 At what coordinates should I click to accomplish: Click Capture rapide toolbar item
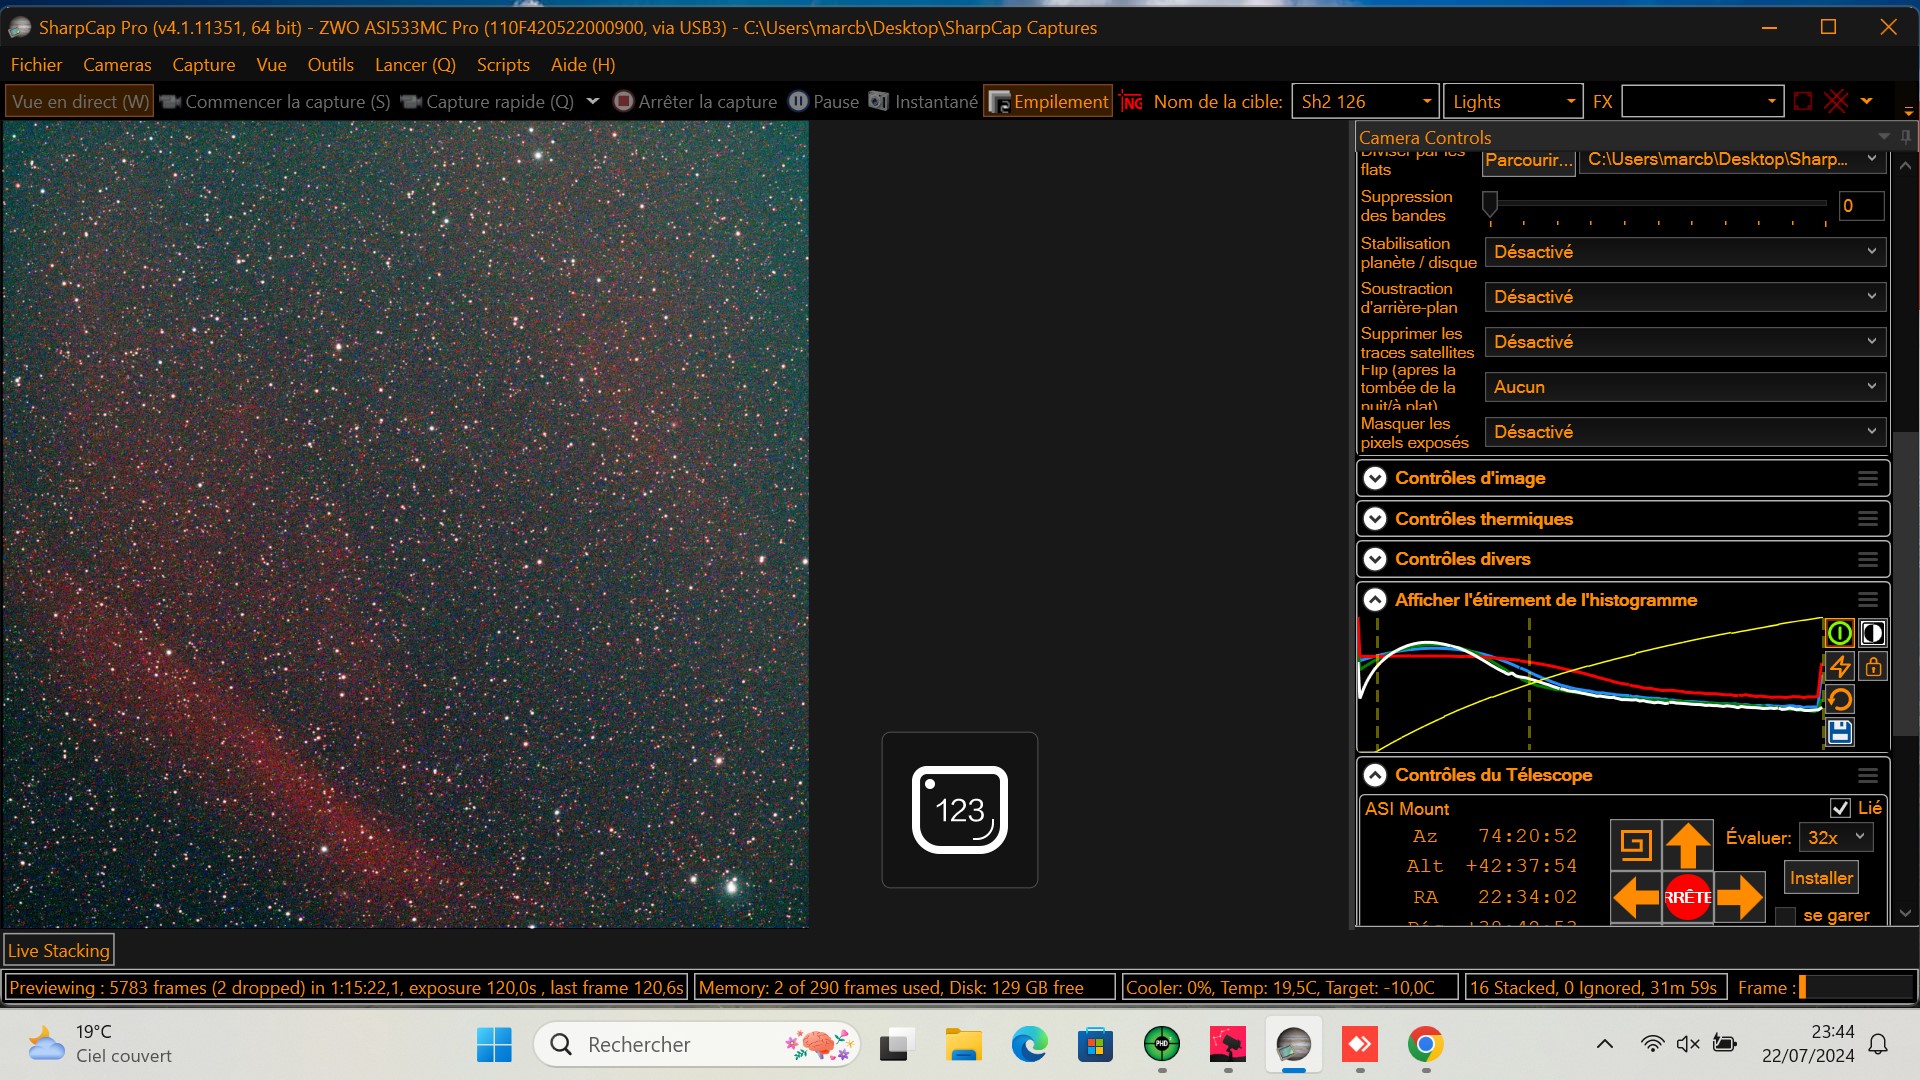[487, 102]
